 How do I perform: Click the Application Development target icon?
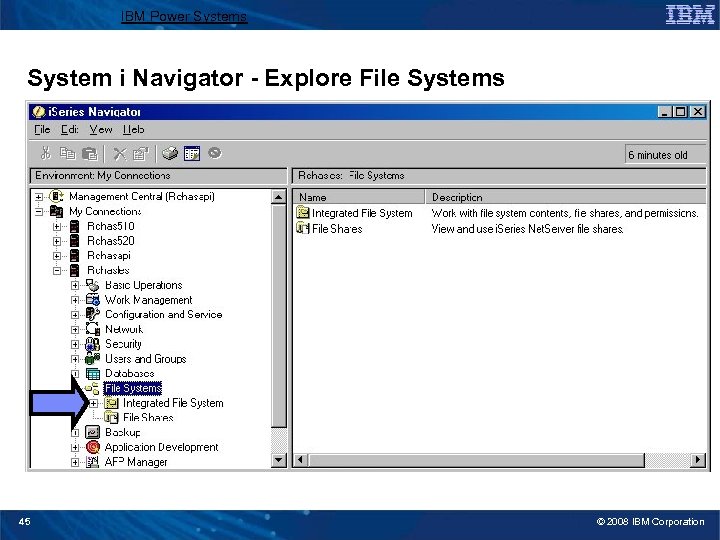coord(92,447)
